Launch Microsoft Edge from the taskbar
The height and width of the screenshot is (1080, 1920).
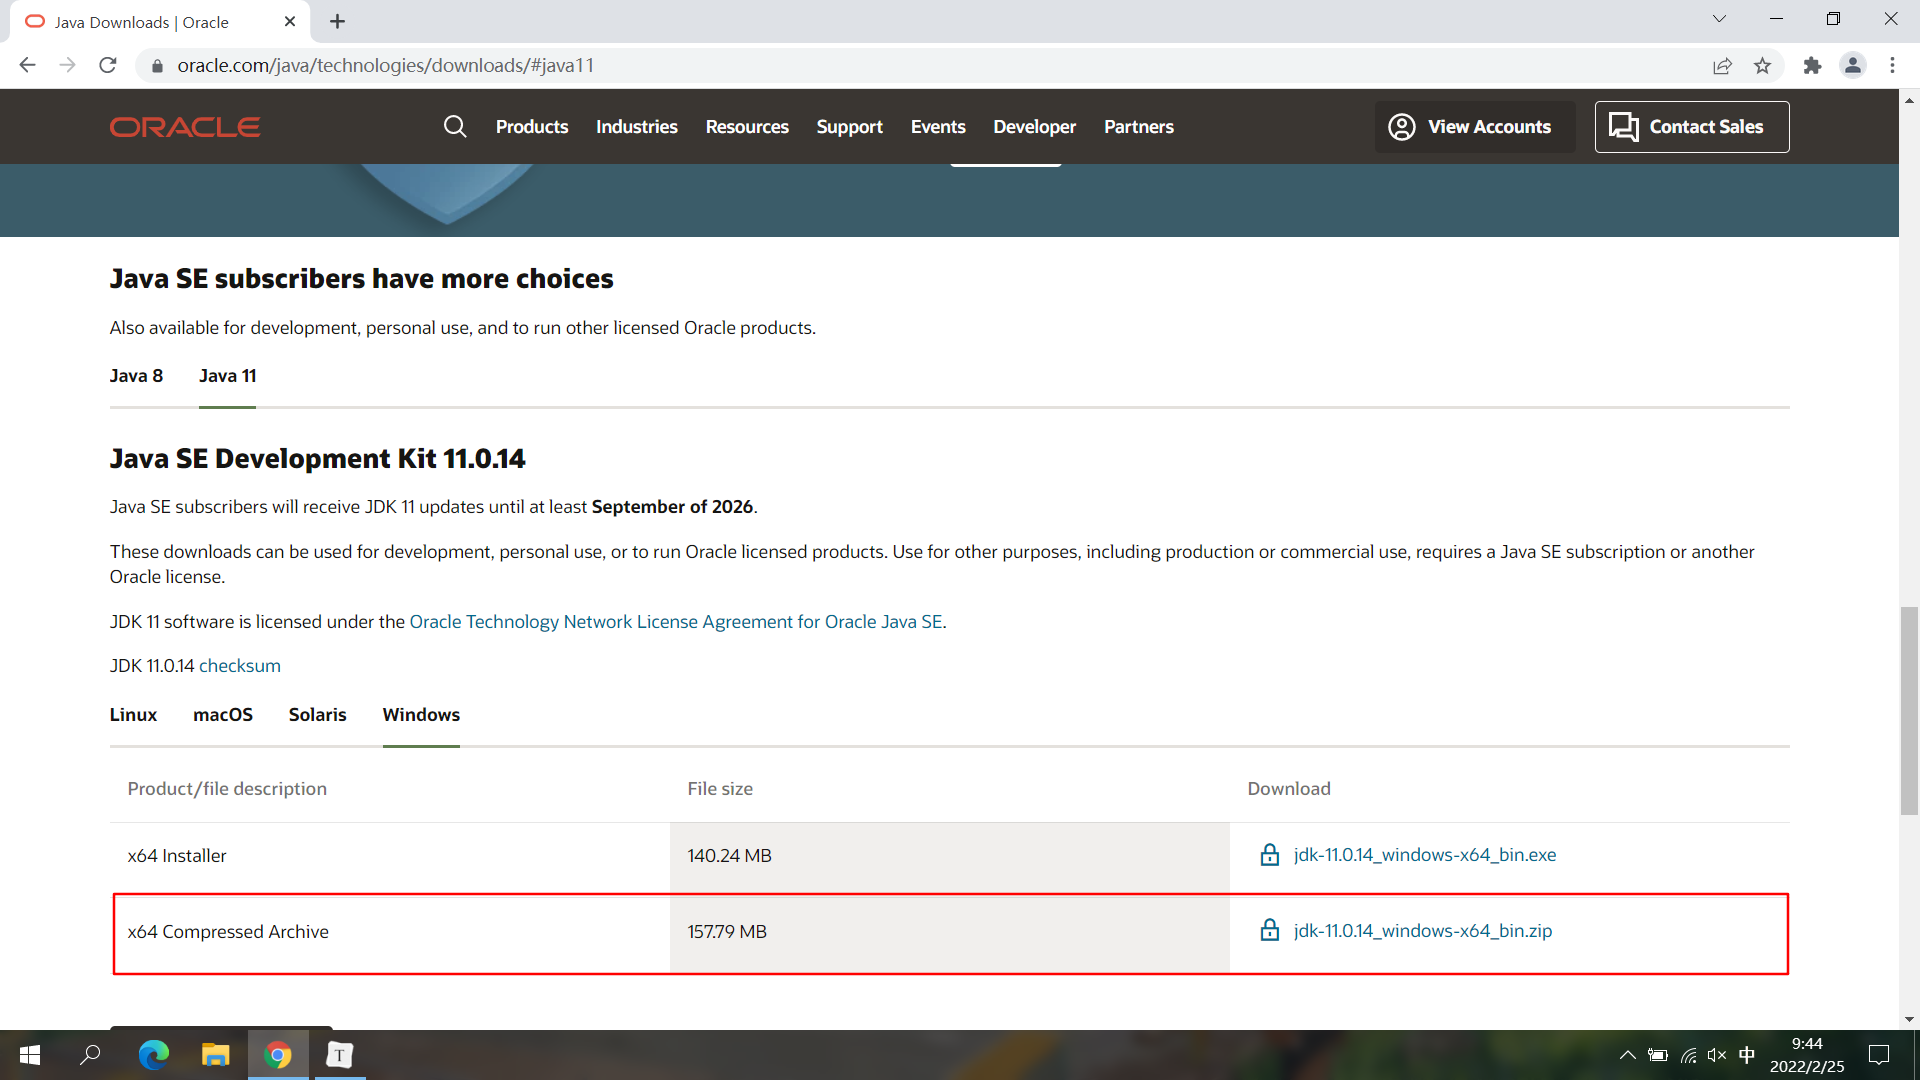pyautogui.click(x=153, y=1055)
